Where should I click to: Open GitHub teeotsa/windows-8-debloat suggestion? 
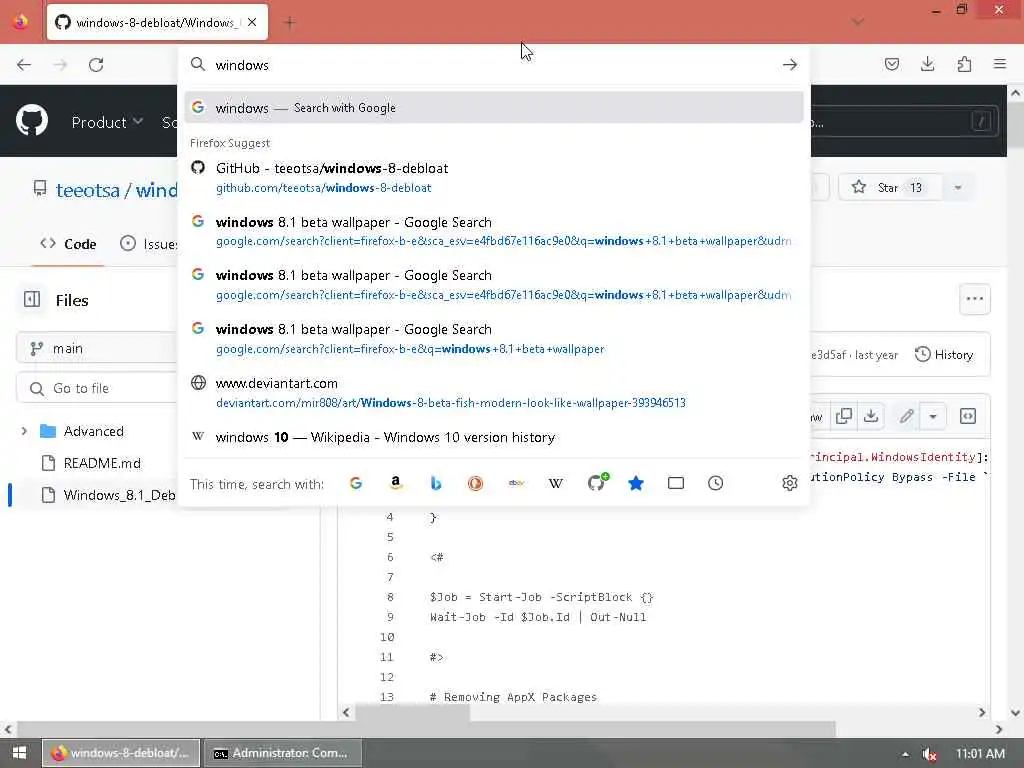pyautogui.click(x=494, y=178)
